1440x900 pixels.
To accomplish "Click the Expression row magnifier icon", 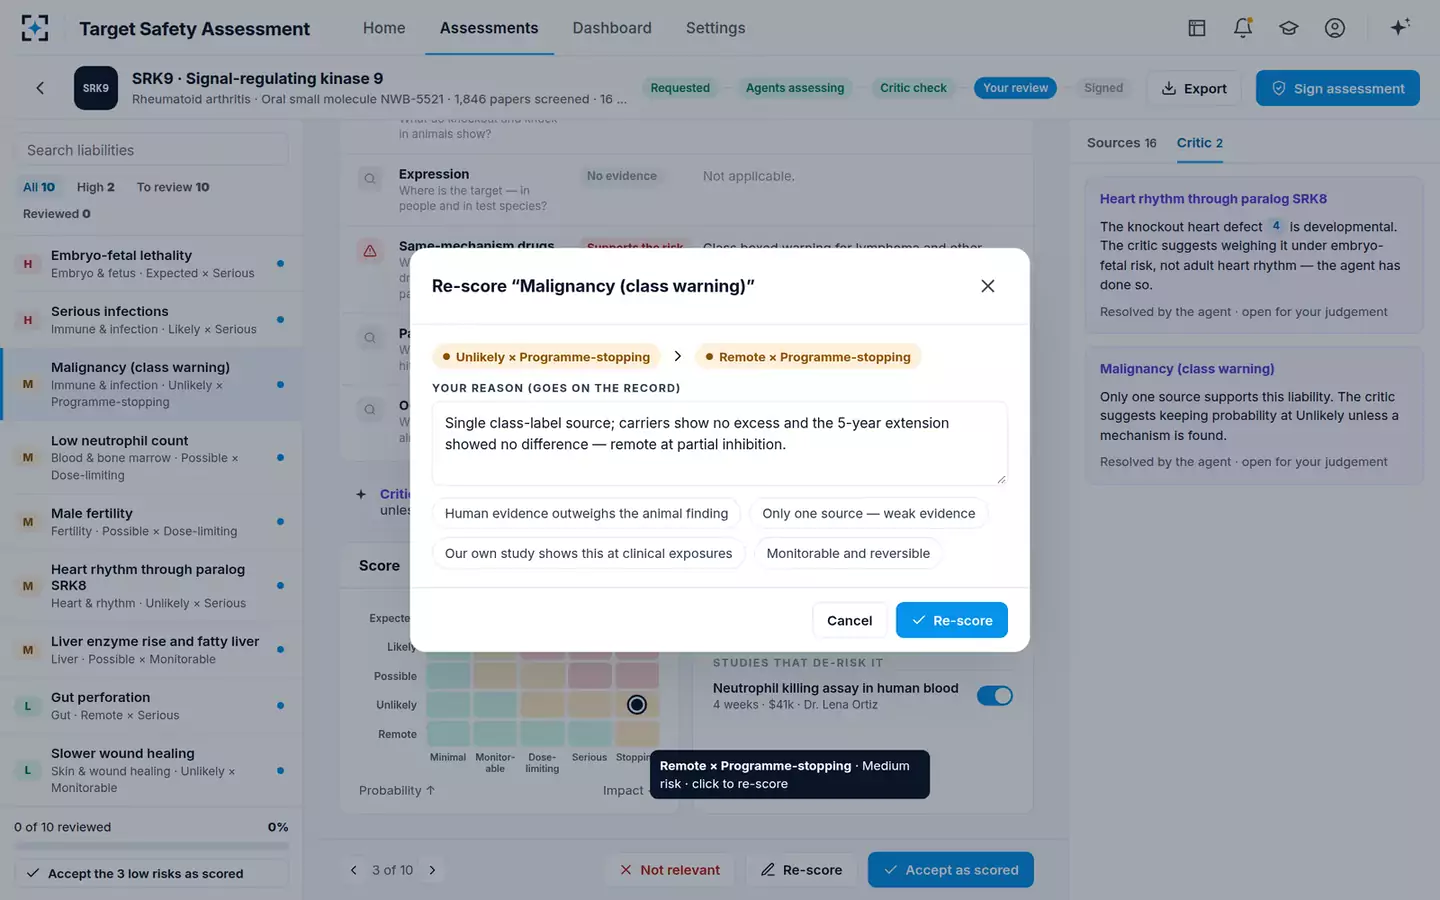I will 370,179.
